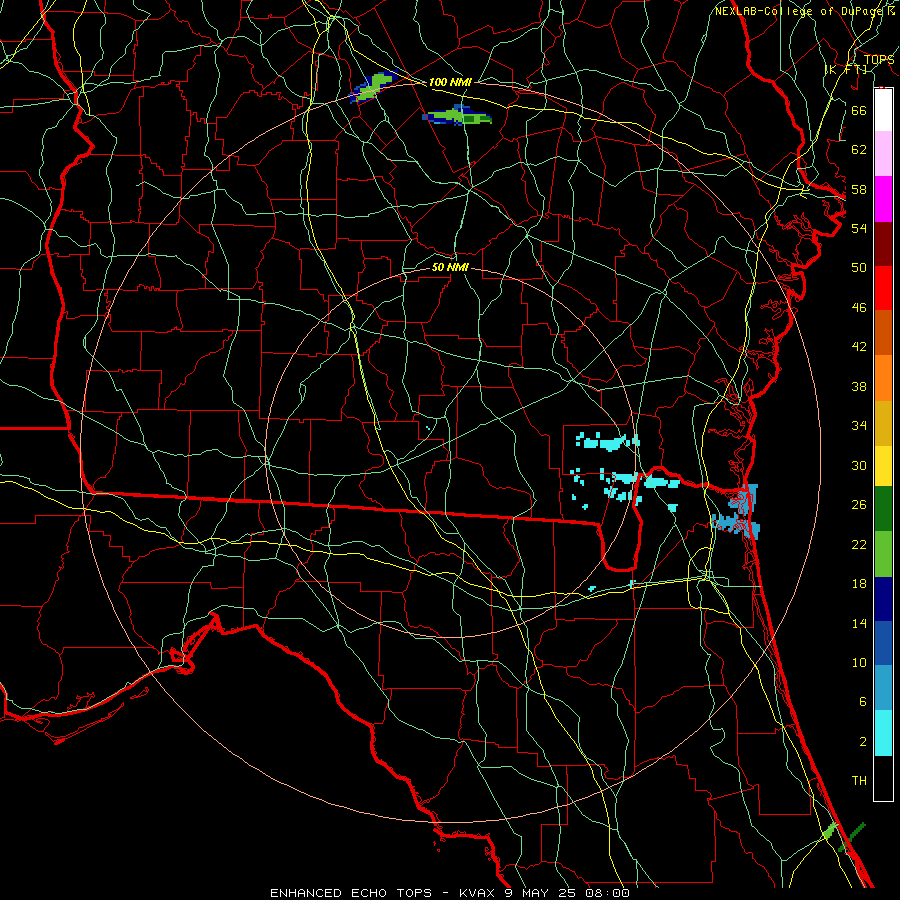
Task: Click the "2" legend value
Action: pyautogui.click(x=862, y=742)
